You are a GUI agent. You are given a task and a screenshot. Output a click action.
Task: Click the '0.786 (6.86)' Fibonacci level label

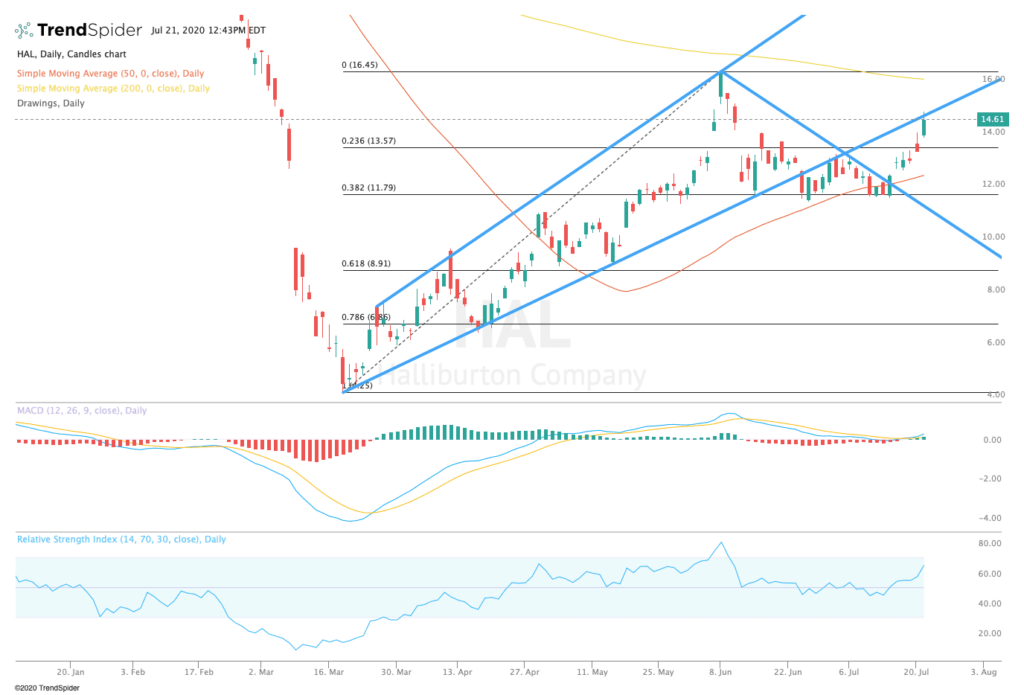[366, 317]
